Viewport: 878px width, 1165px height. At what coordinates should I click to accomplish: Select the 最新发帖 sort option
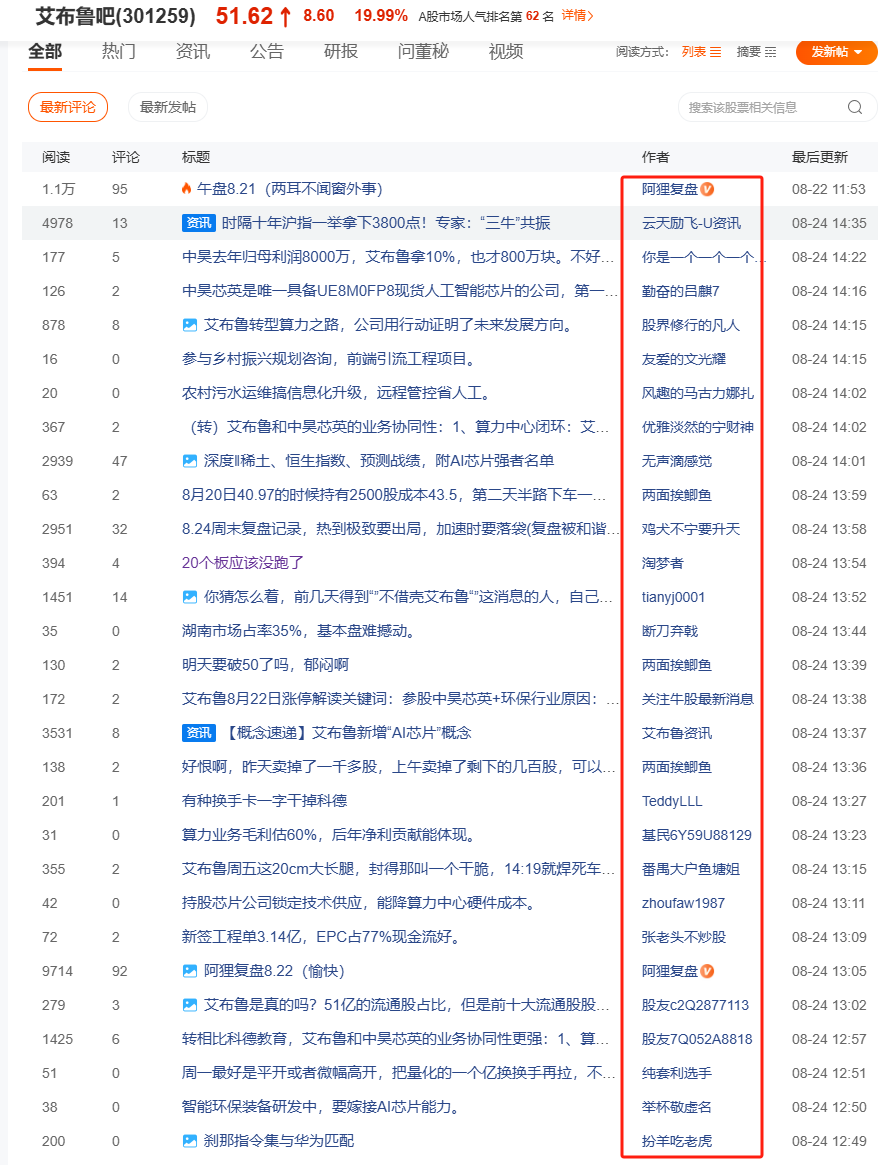[x=168, y=107]
